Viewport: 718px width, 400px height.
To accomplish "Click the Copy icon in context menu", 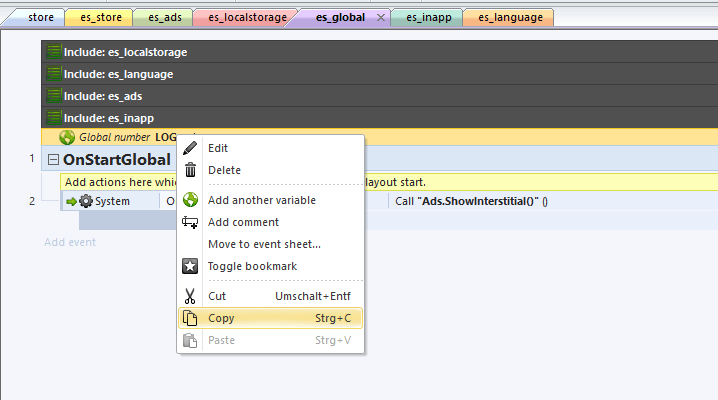I will pos(190,318).
